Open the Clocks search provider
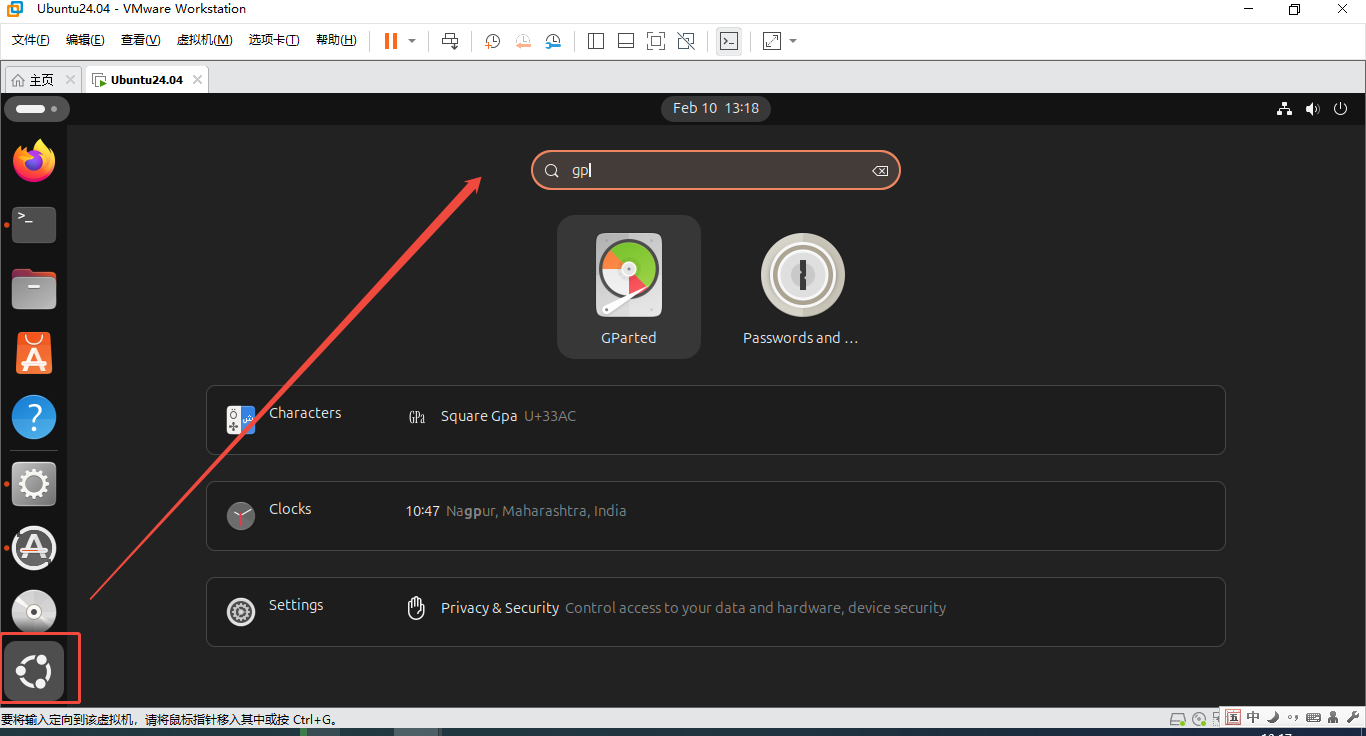1366x736 pixels. [x=269, y=515]
